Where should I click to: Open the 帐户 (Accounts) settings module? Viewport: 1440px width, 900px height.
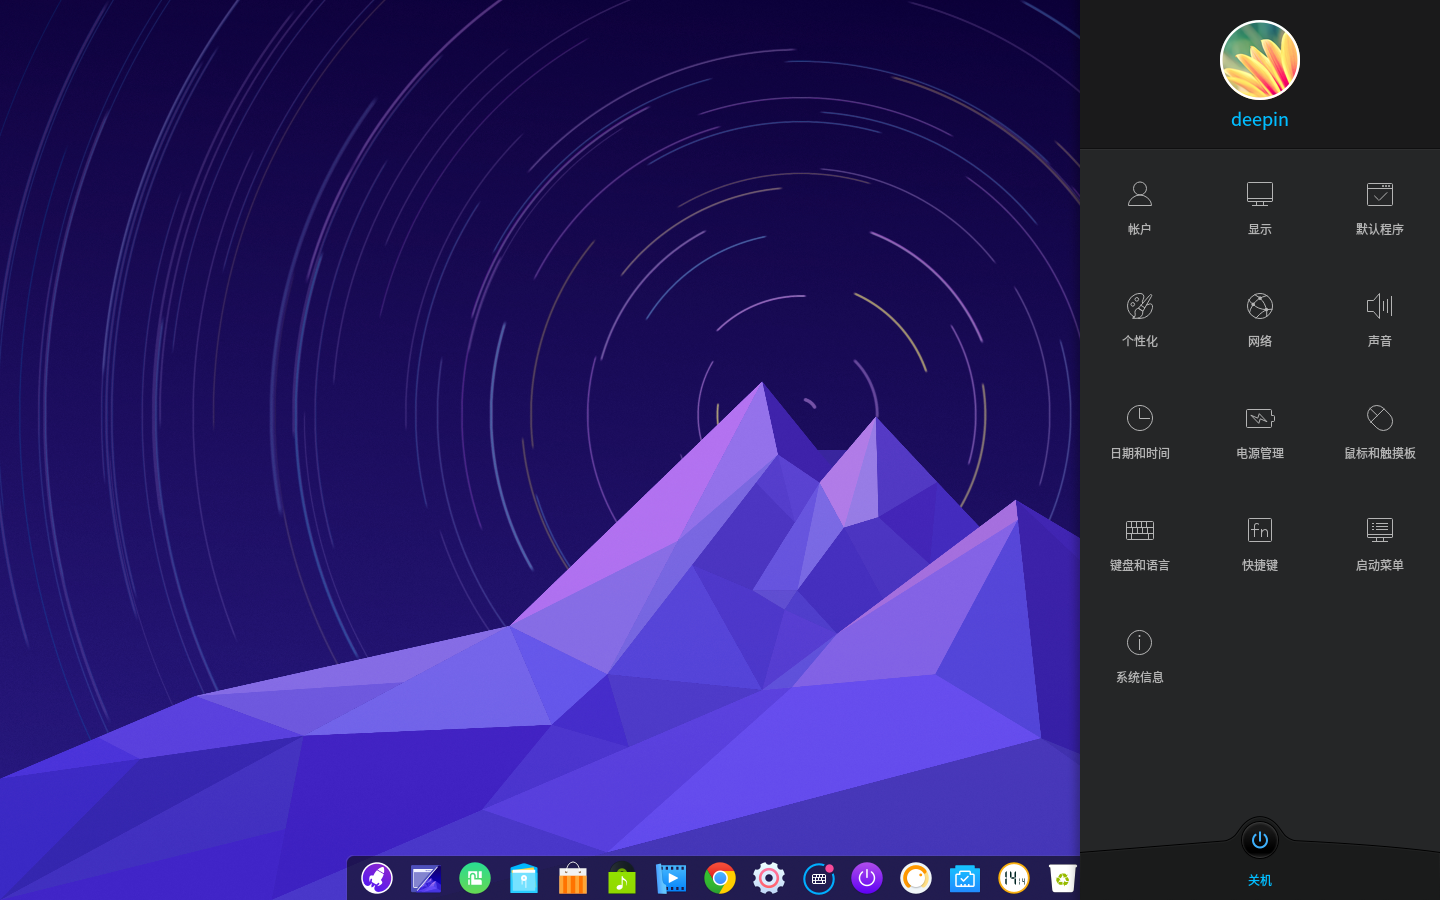[1139, 207]
